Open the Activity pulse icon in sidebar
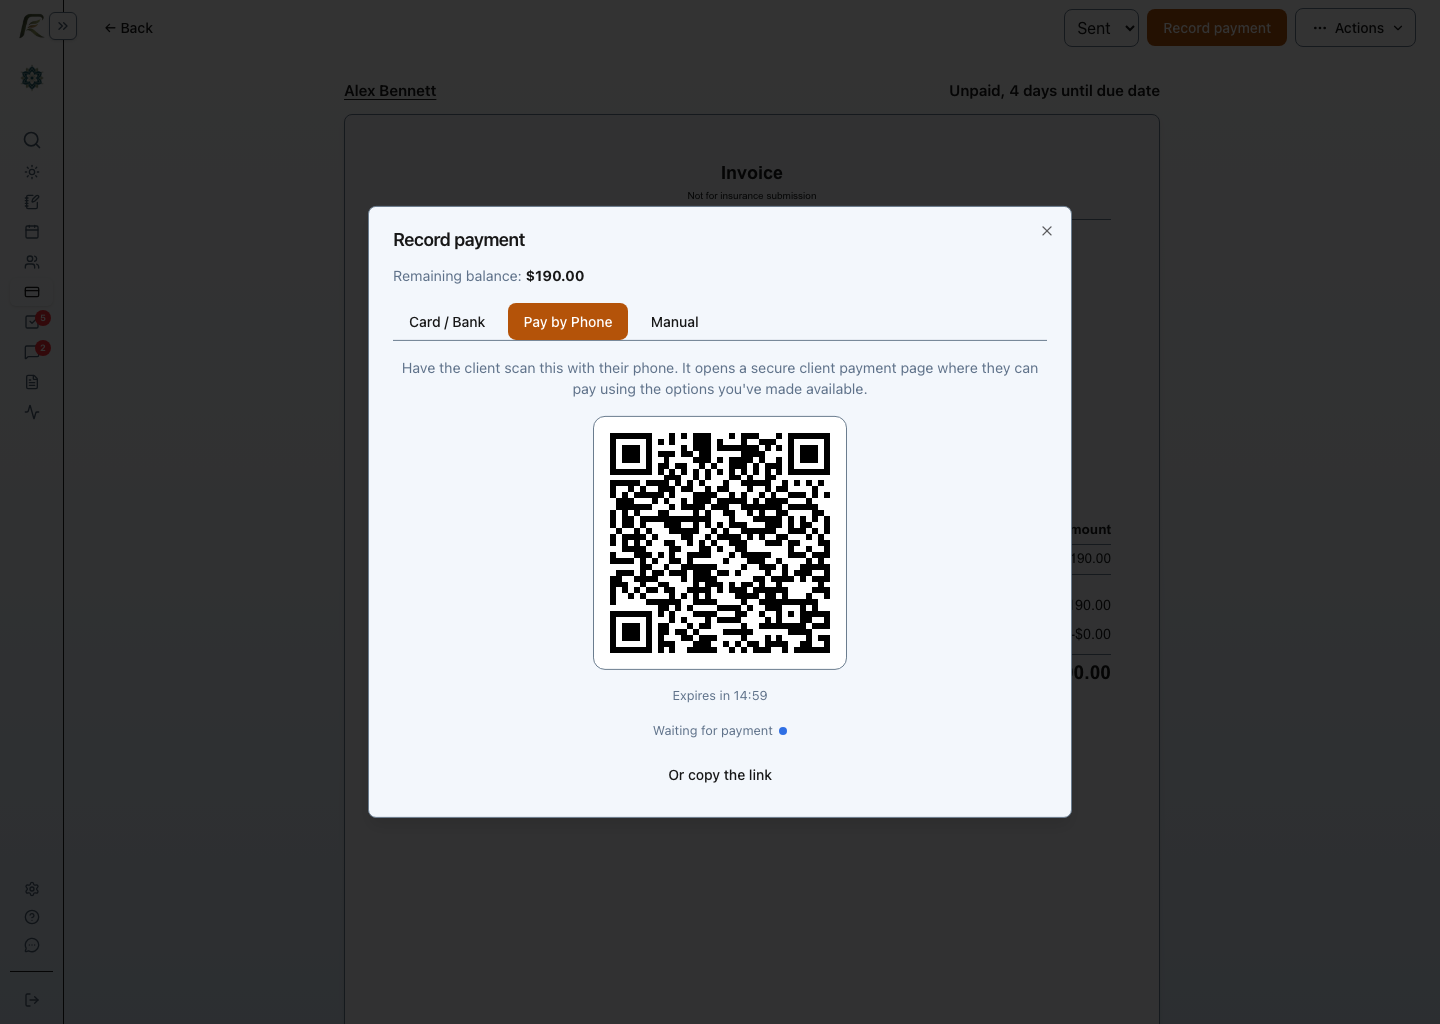The height and width of the screenshot is (1024, 1440). [x=32, y=412]
